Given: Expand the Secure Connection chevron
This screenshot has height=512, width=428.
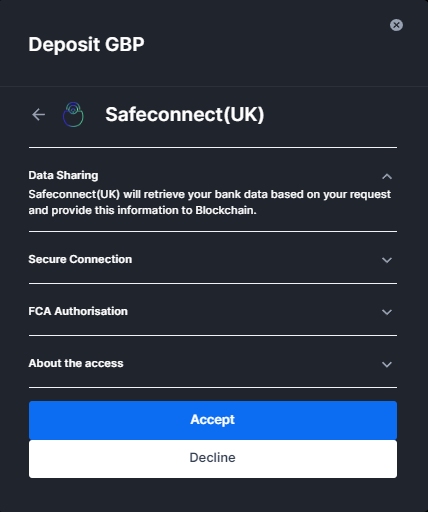Looking at the screenshot, I should (387, 260).
